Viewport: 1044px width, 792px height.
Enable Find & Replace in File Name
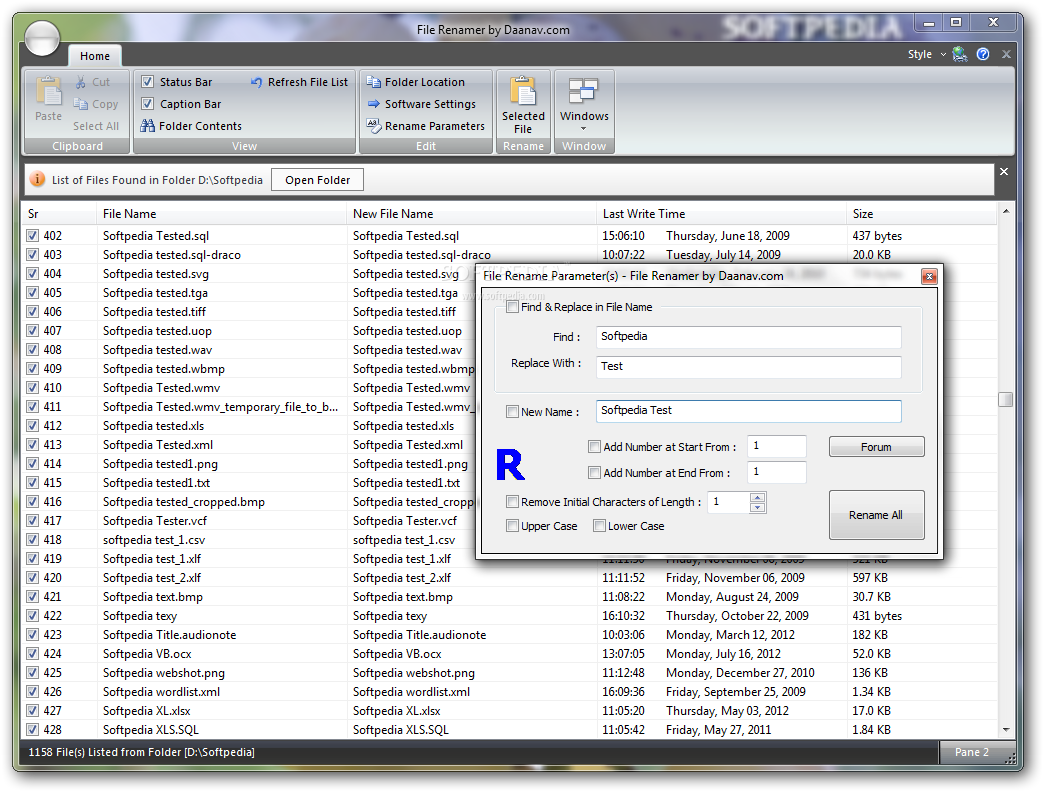pyautogui.click(x=512, y=307)
